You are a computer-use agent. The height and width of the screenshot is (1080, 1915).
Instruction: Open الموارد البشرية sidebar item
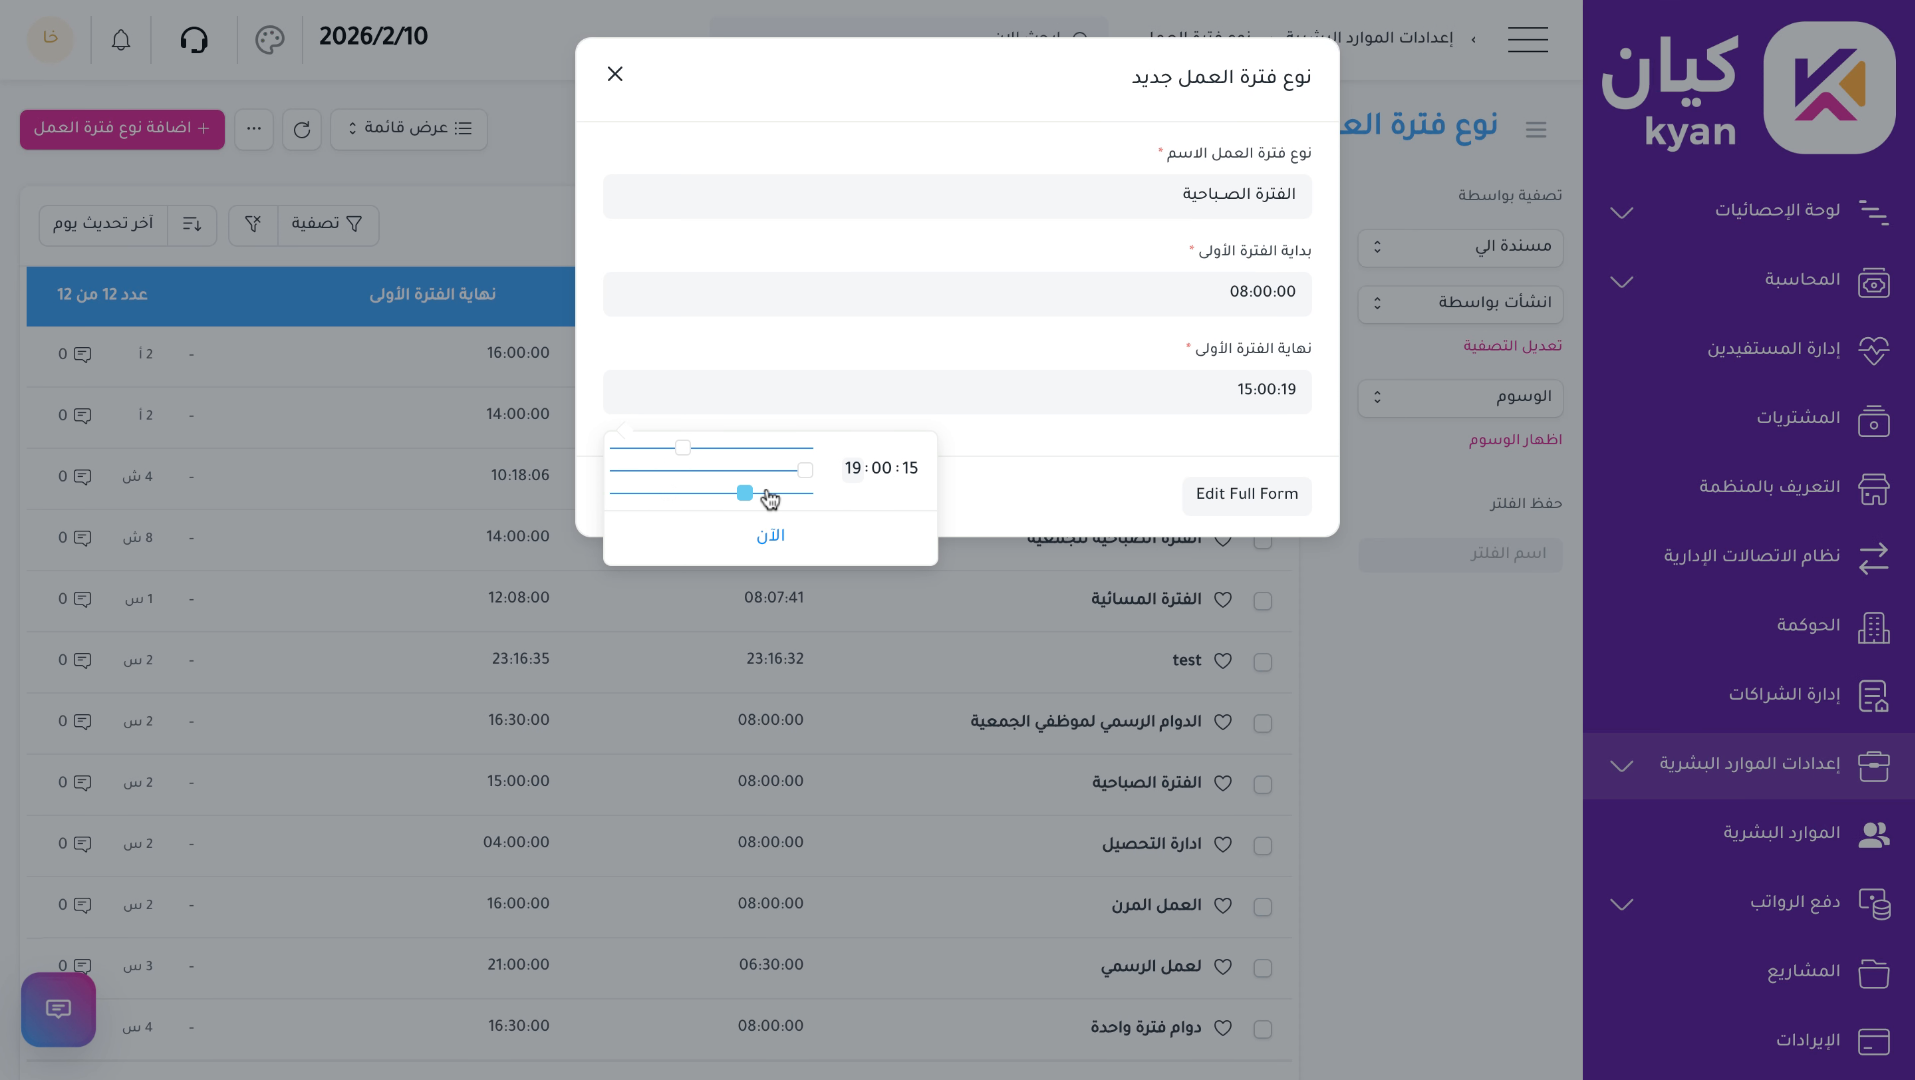[x=1780, y=833]
